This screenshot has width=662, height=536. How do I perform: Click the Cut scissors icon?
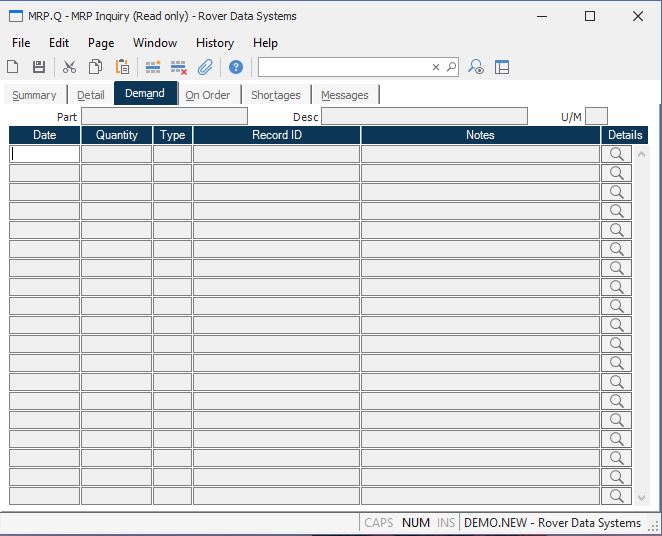pos(69,67)
